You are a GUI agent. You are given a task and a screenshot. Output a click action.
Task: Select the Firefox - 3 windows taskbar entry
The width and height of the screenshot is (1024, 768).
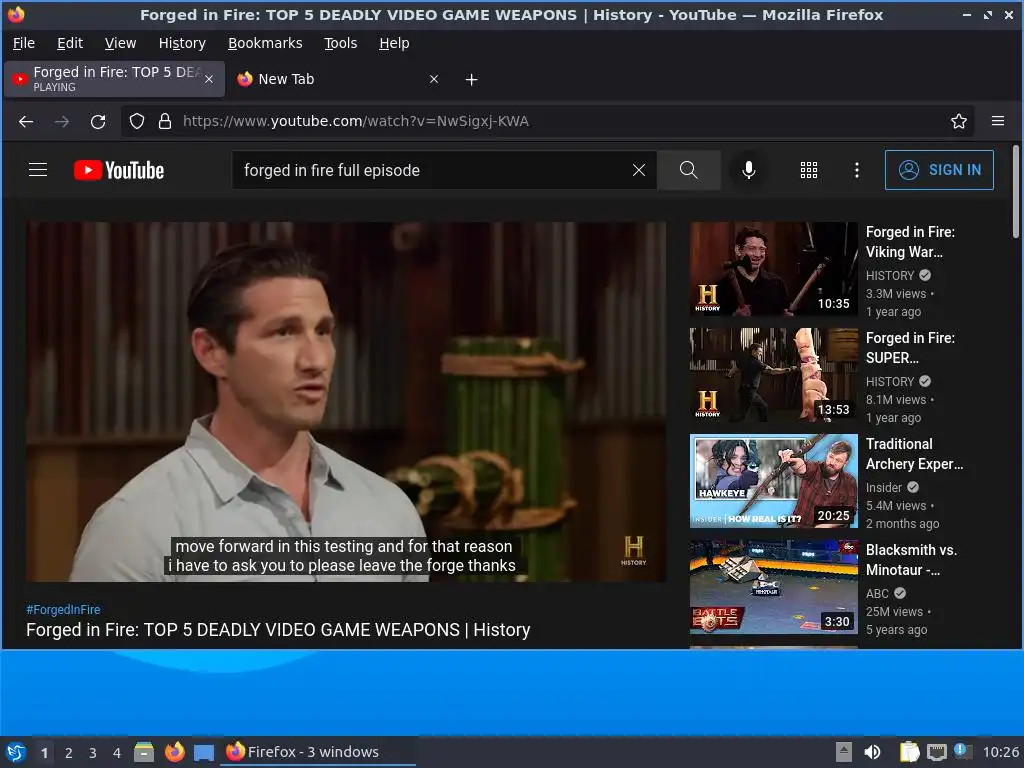(318, 752)
